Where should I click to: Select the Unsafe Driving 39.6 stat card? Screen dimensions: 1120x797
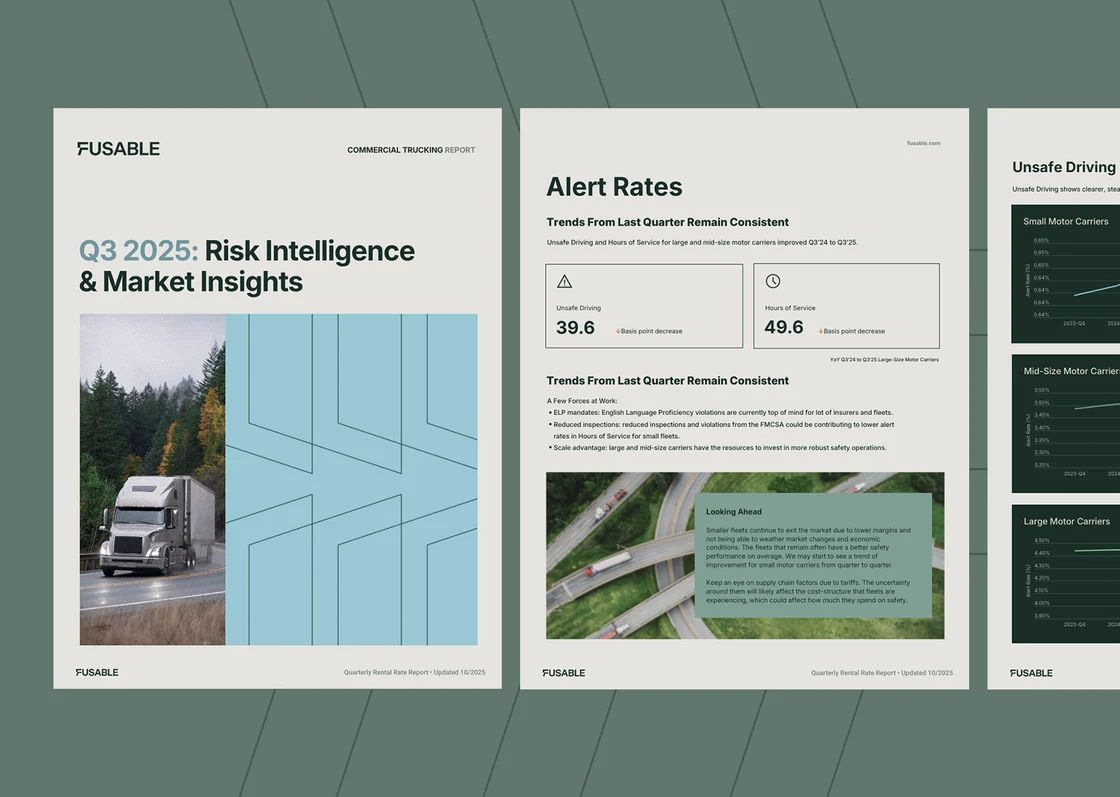(x=643, y=305)
